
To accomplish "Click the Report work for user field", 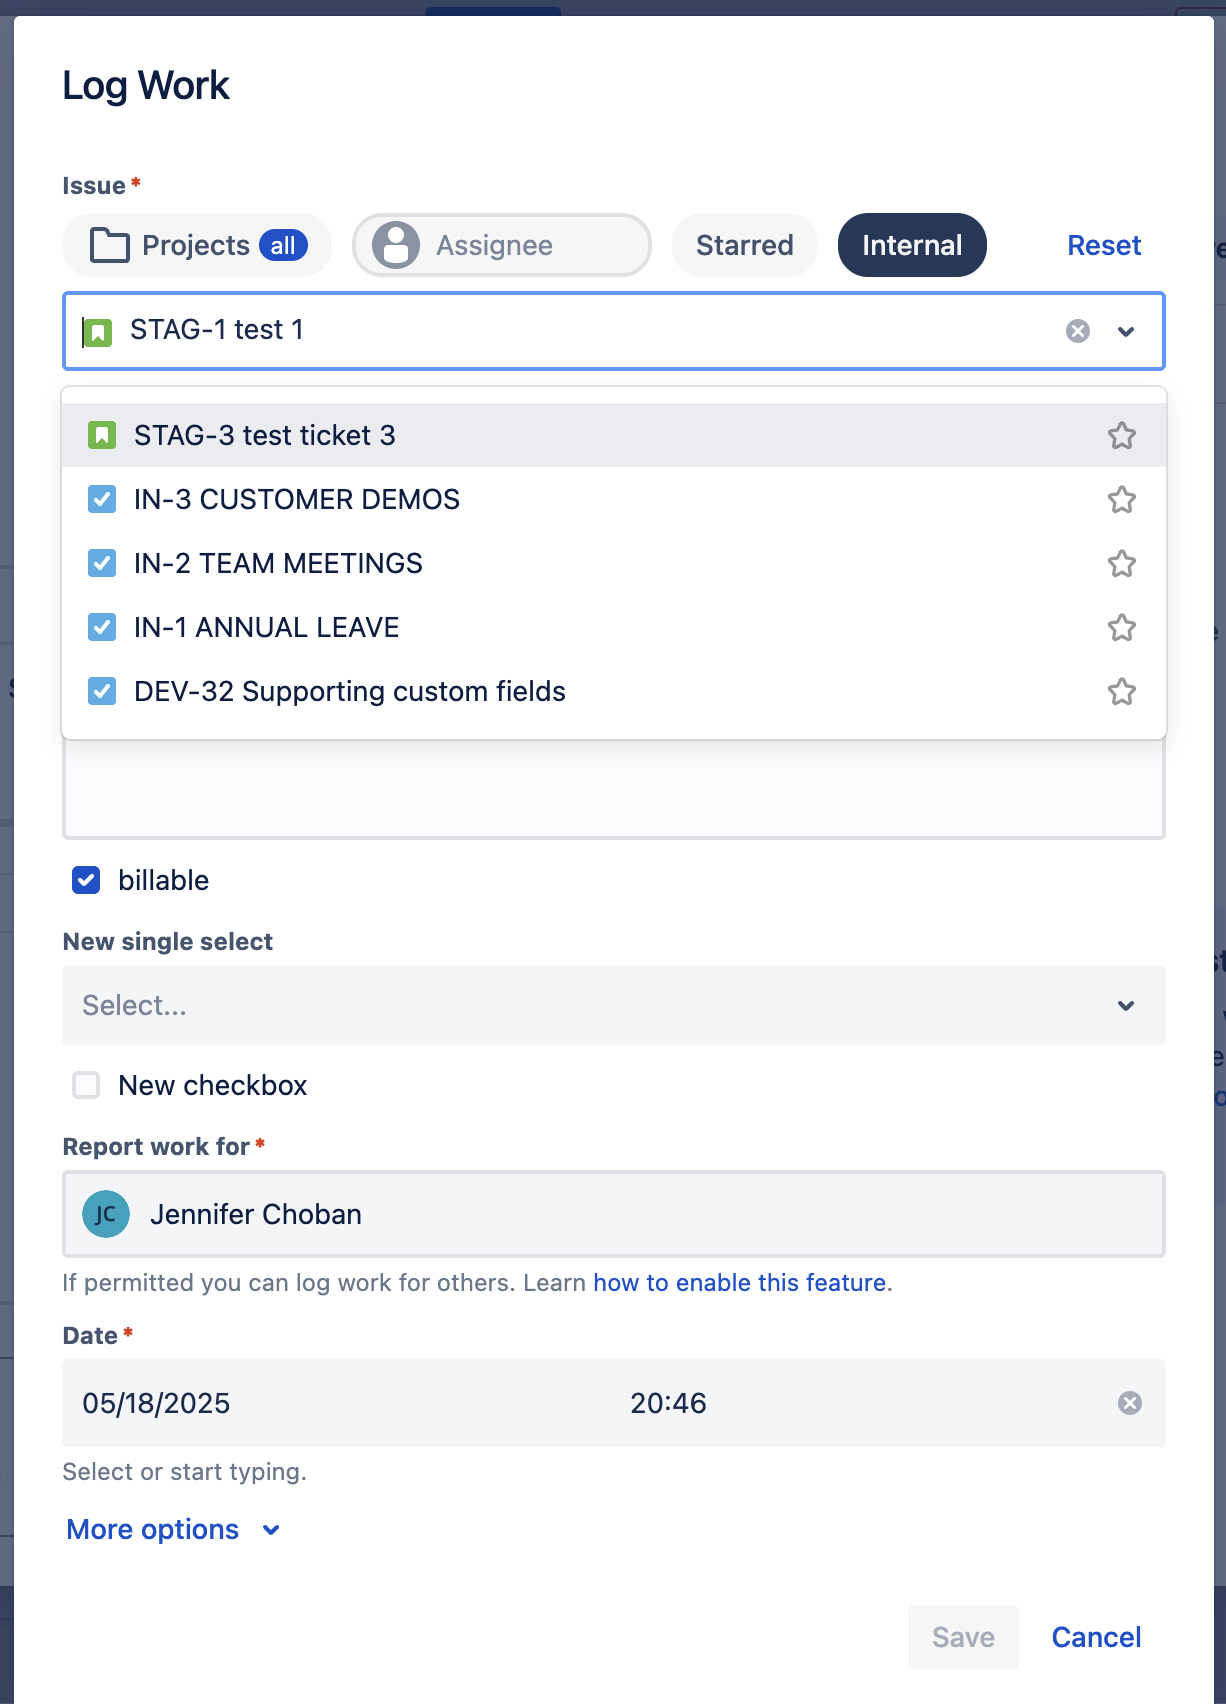I will [x=613, y=1214].
